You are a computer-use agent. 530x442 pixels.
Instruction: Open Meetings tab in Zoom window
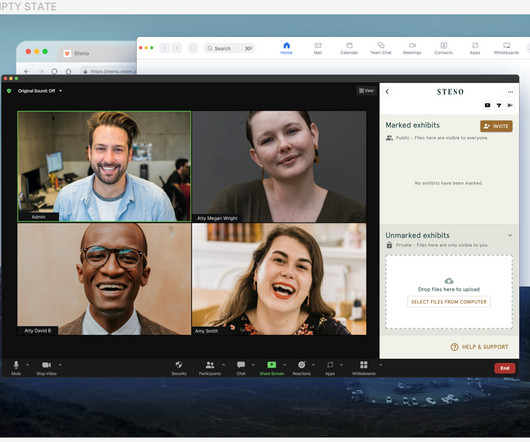(x=412, y=48)
